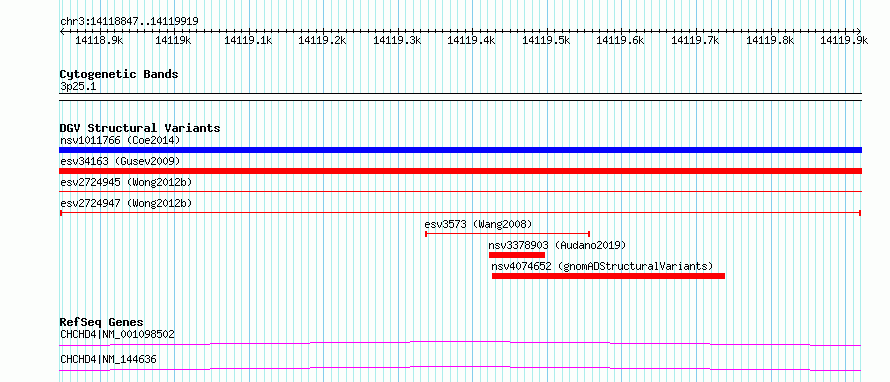Open the esv34163 (Gusev2009) label

pos(120,161)
